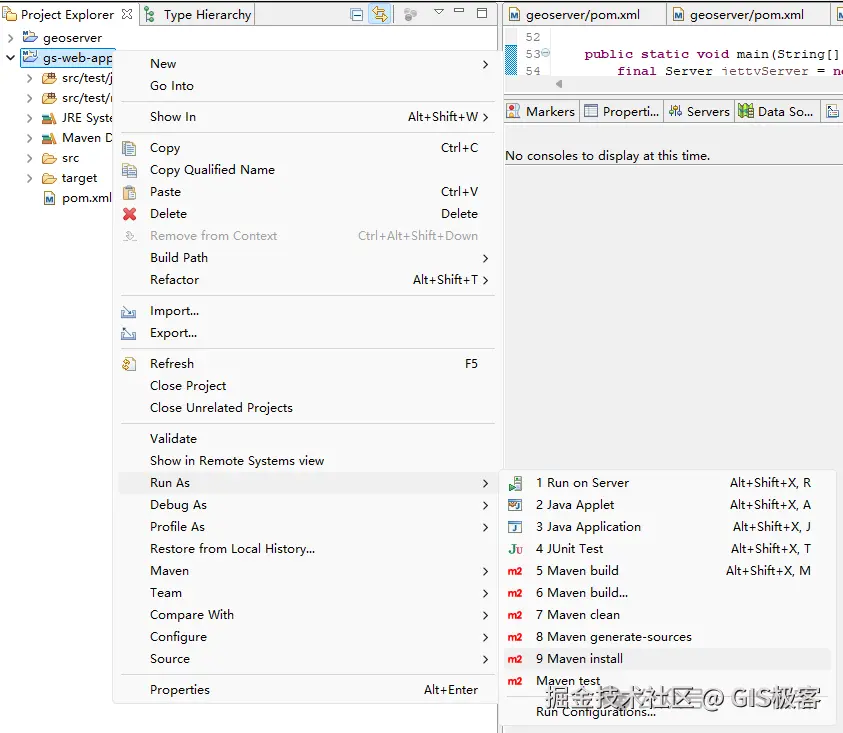Open the Refactor submenu

coord(308,280)
